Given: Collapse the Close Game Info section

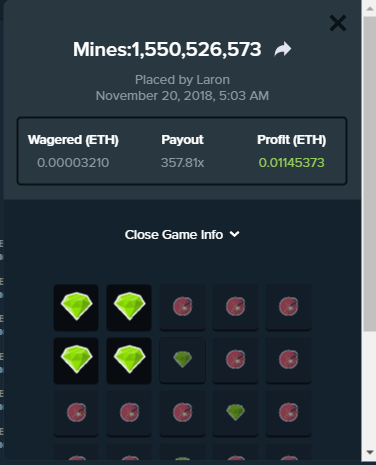Looking at the screenshot, I should pyautogui.click(x=182, y=235).
